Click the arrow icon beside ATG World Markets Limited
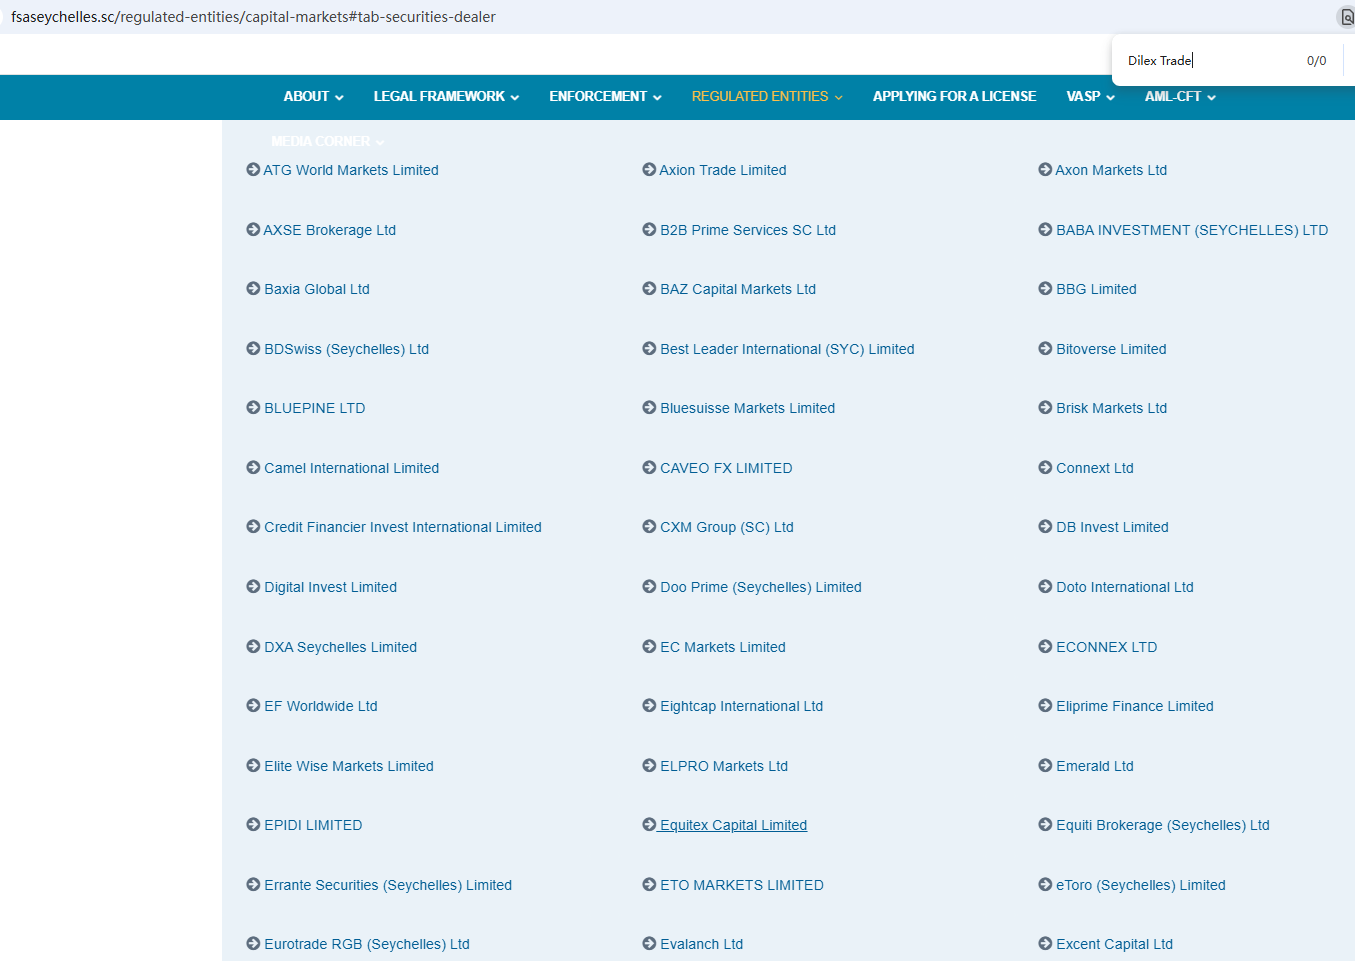 coord(253,170)
